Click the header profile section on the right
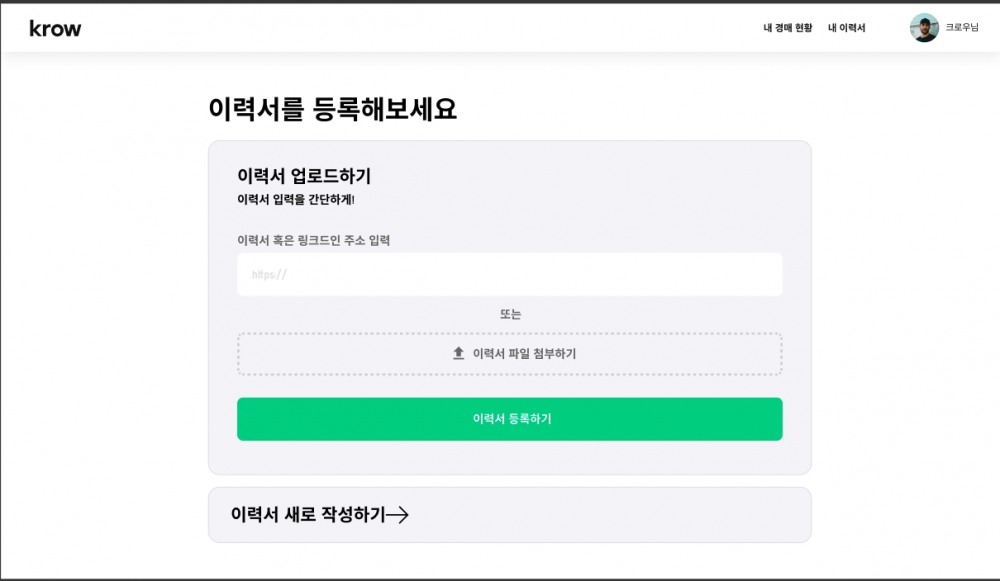The height and width of the screenshot is (581, 1000). 945,26
